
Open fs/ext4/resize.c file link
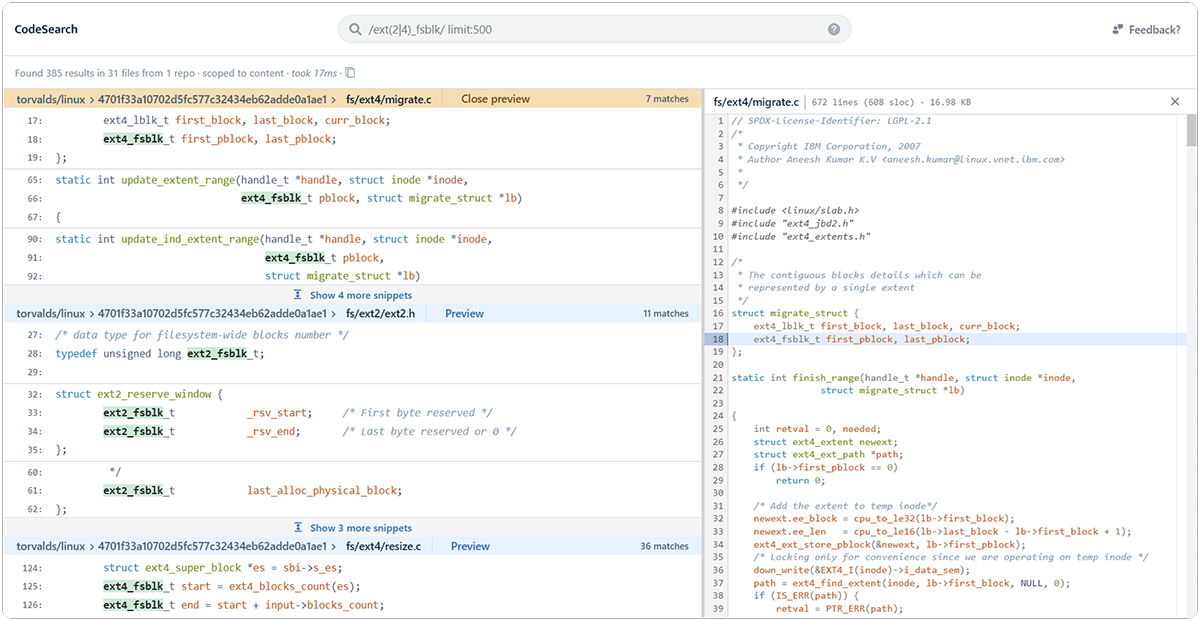click(383, 546)
